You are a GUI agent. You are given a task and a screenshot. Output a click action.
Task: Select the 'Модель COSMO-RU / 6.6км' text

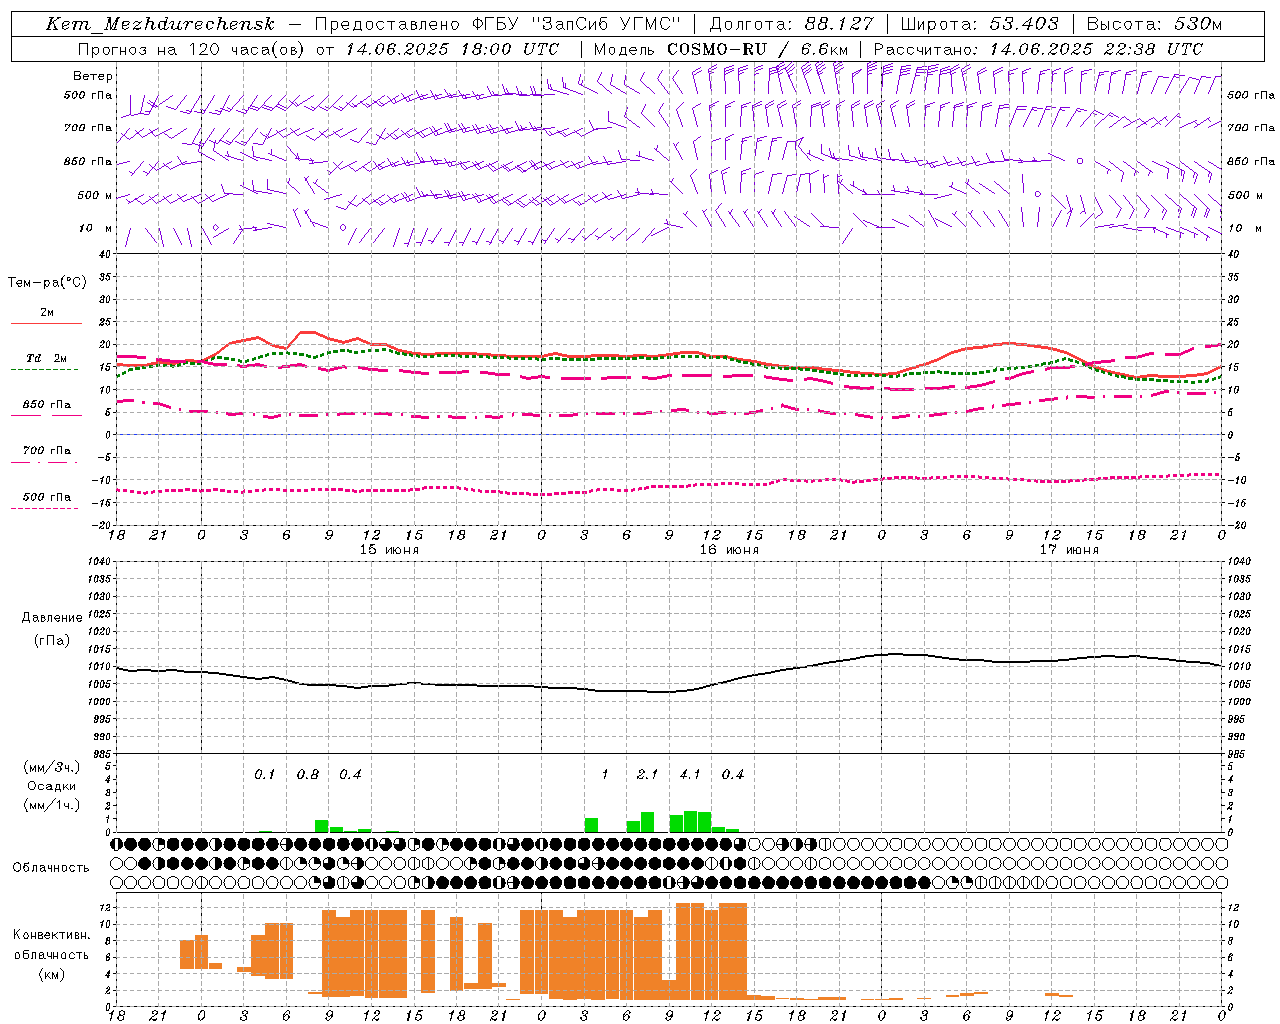click(x=721, y=49)
